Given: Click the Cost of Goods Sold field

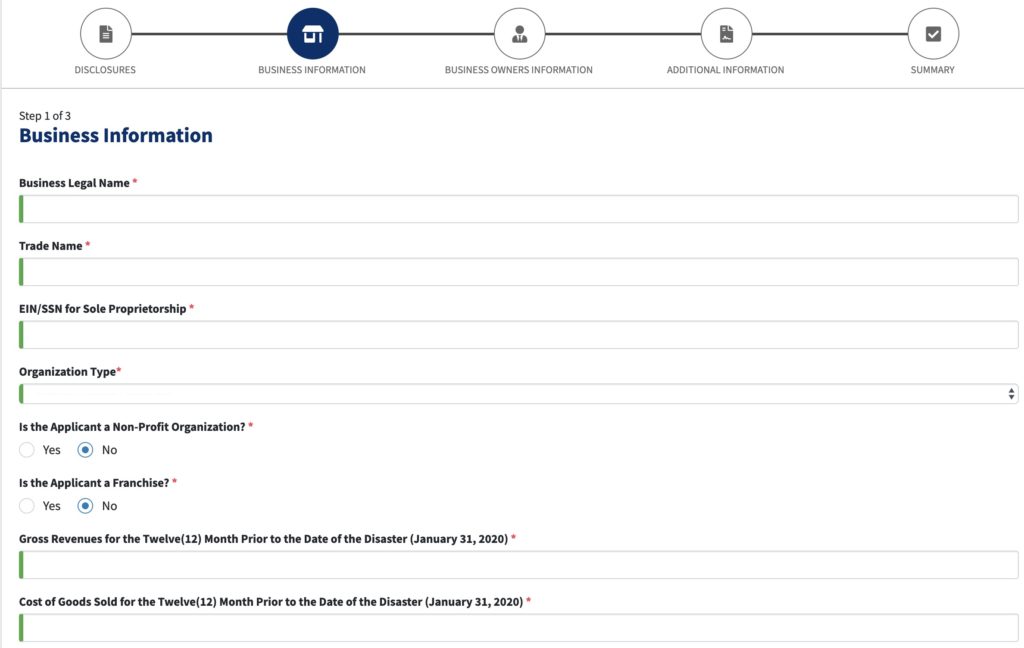Looking at the screenshot, I should coord(518,628).
